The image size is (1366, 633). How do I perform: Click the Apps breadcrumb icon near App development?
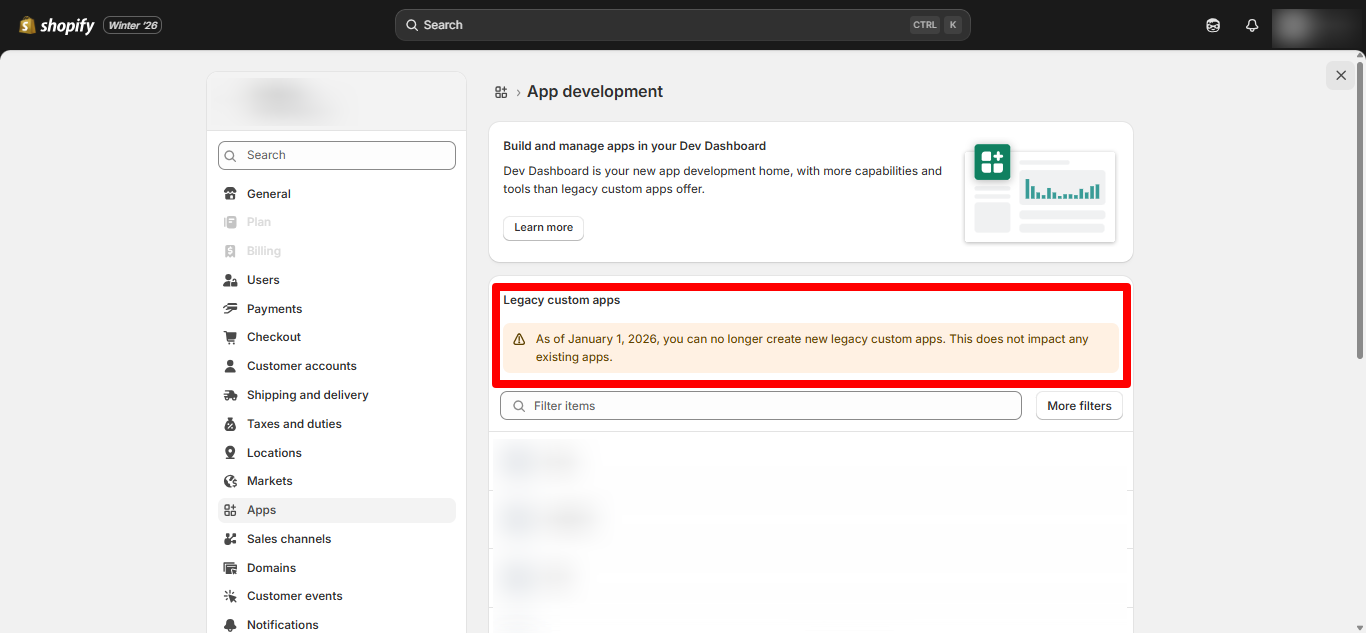pos(500,91)
